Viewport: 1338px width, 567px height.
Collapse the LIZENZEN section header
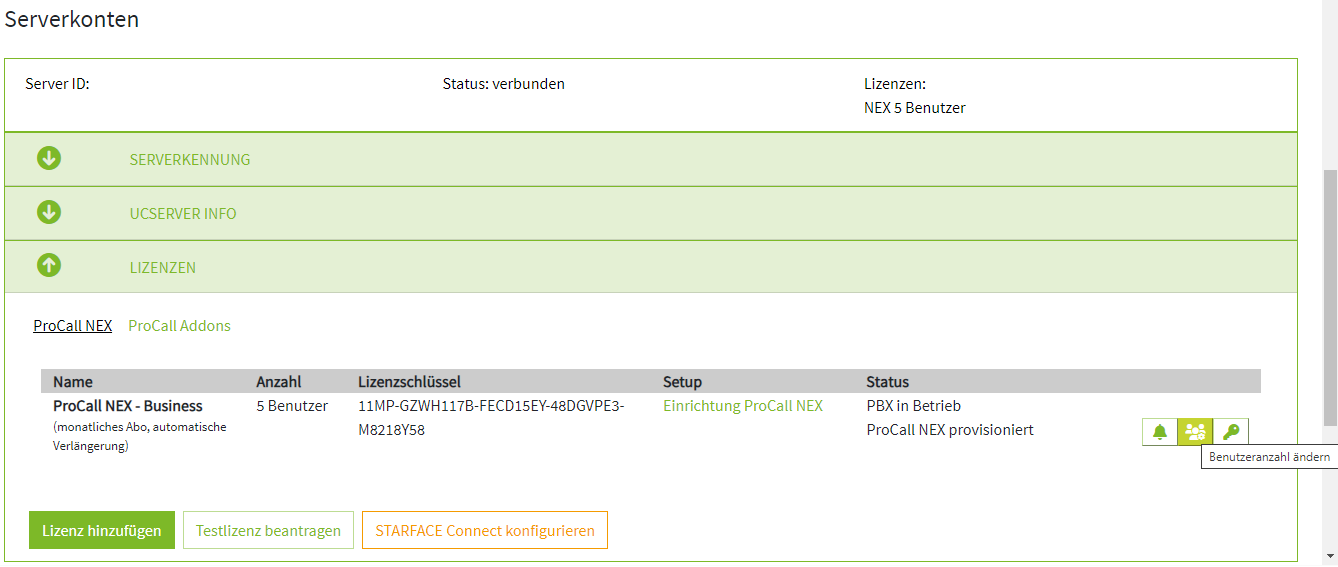click(163, 268)
